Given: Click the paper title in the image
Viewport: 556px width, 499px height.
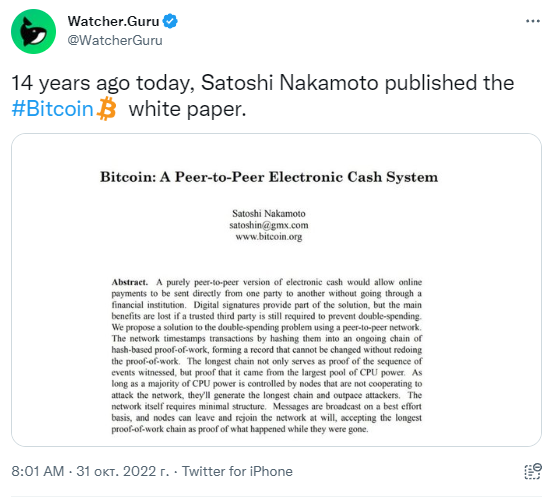Looking at the screenshot, I should pyautogui.click(x=269, y=177).
